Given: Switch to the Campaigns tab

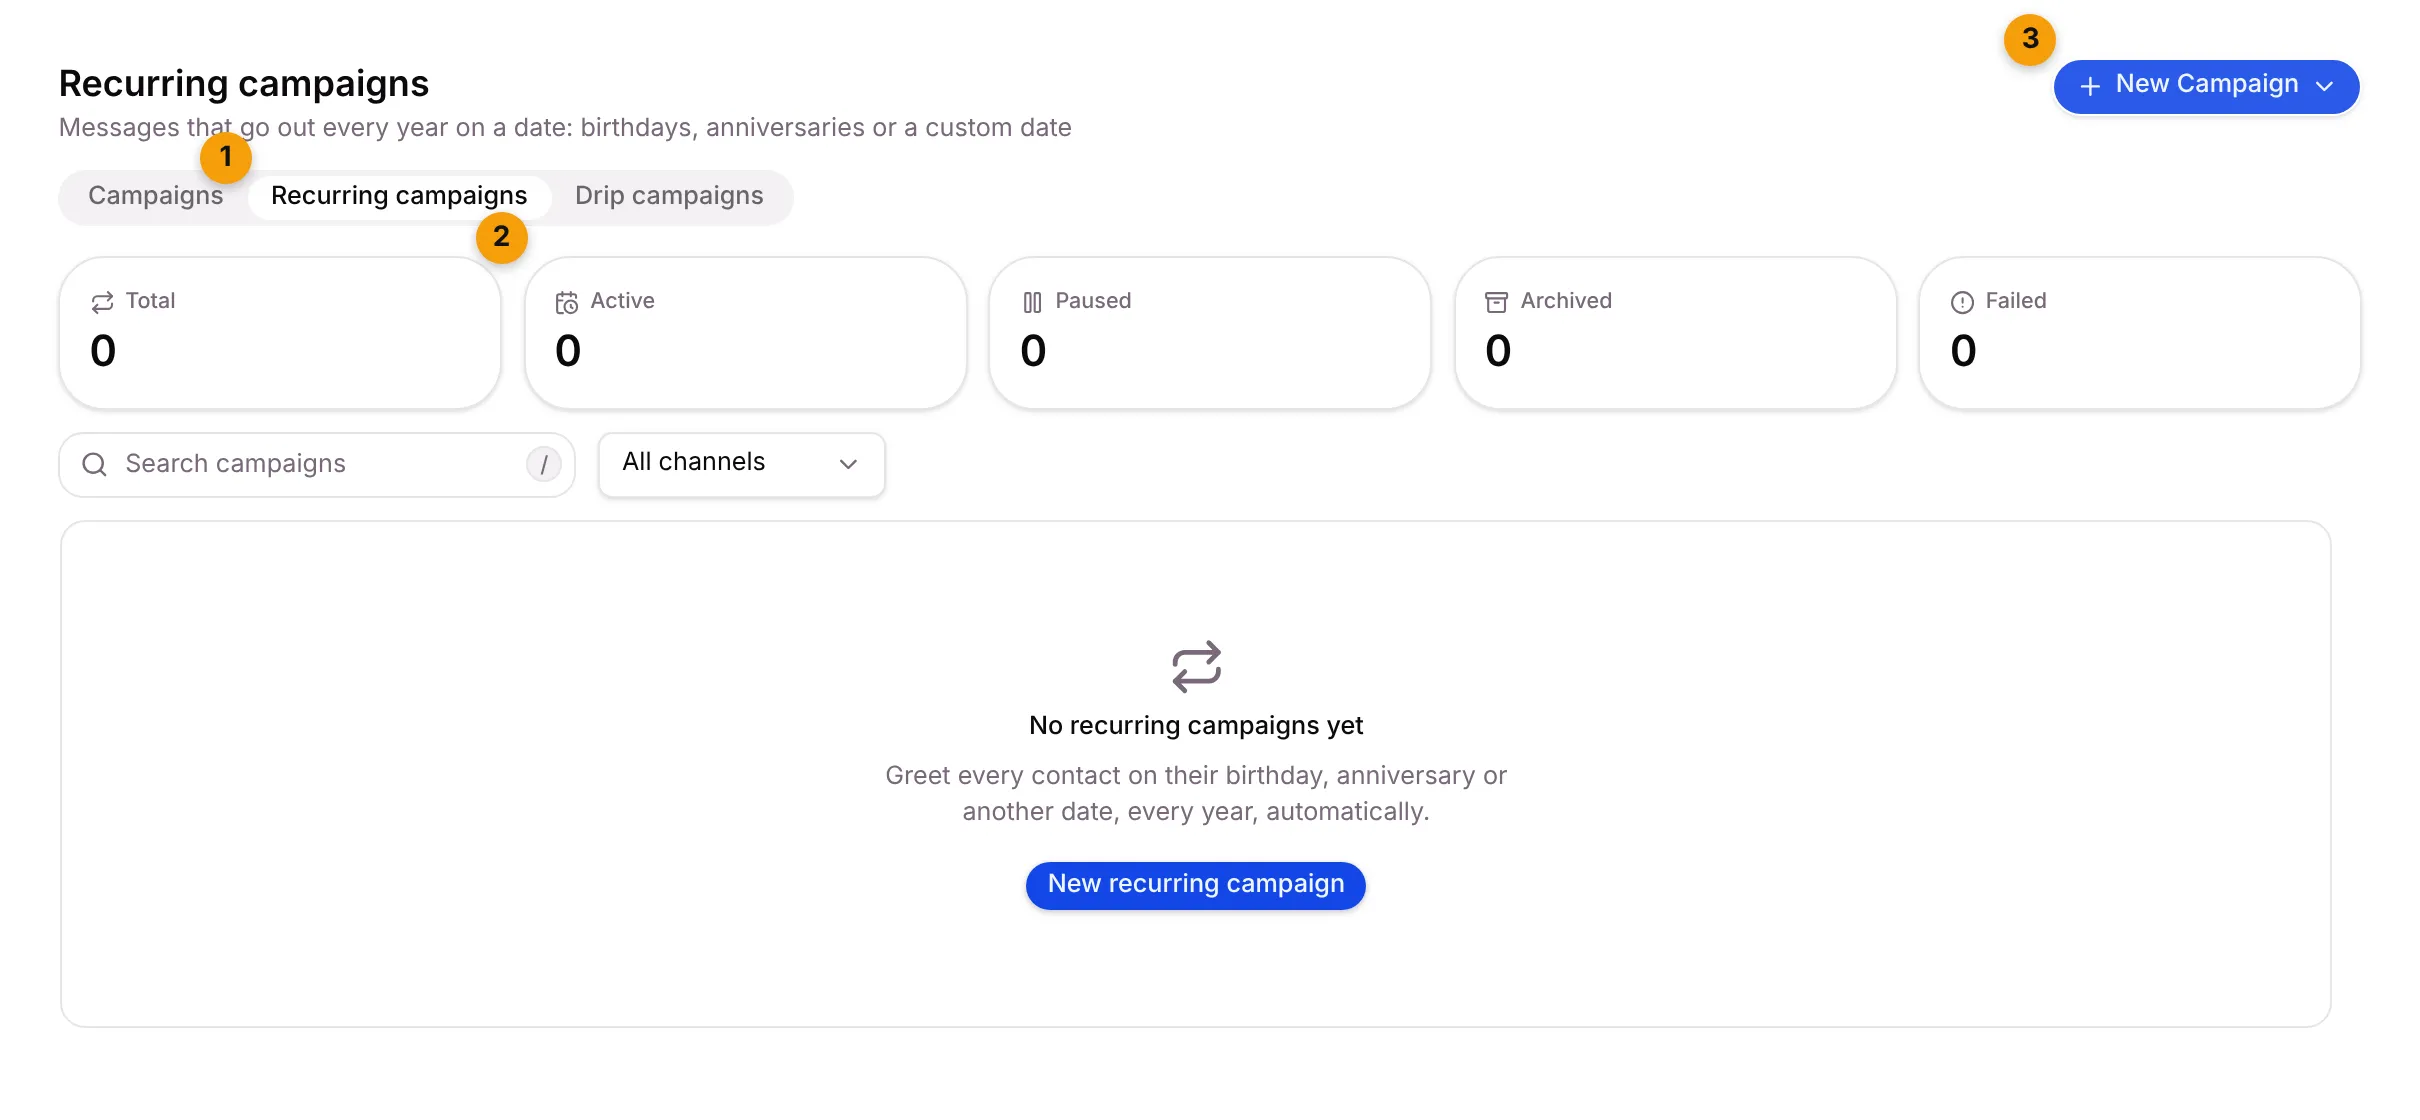Looking at the screenshot, I should pos(156,196).
